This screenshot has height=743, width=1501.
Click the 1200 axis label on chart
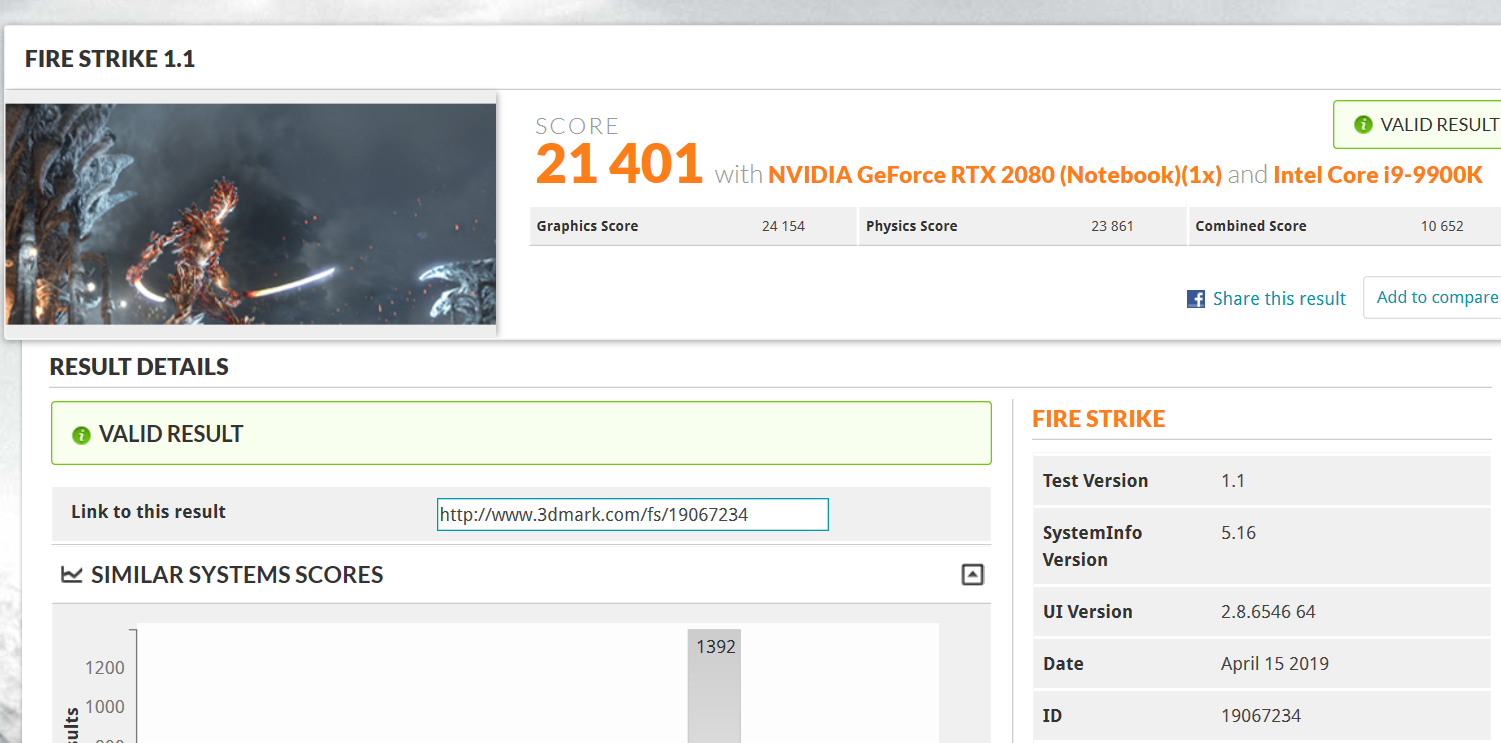click(x=105, y=668)
